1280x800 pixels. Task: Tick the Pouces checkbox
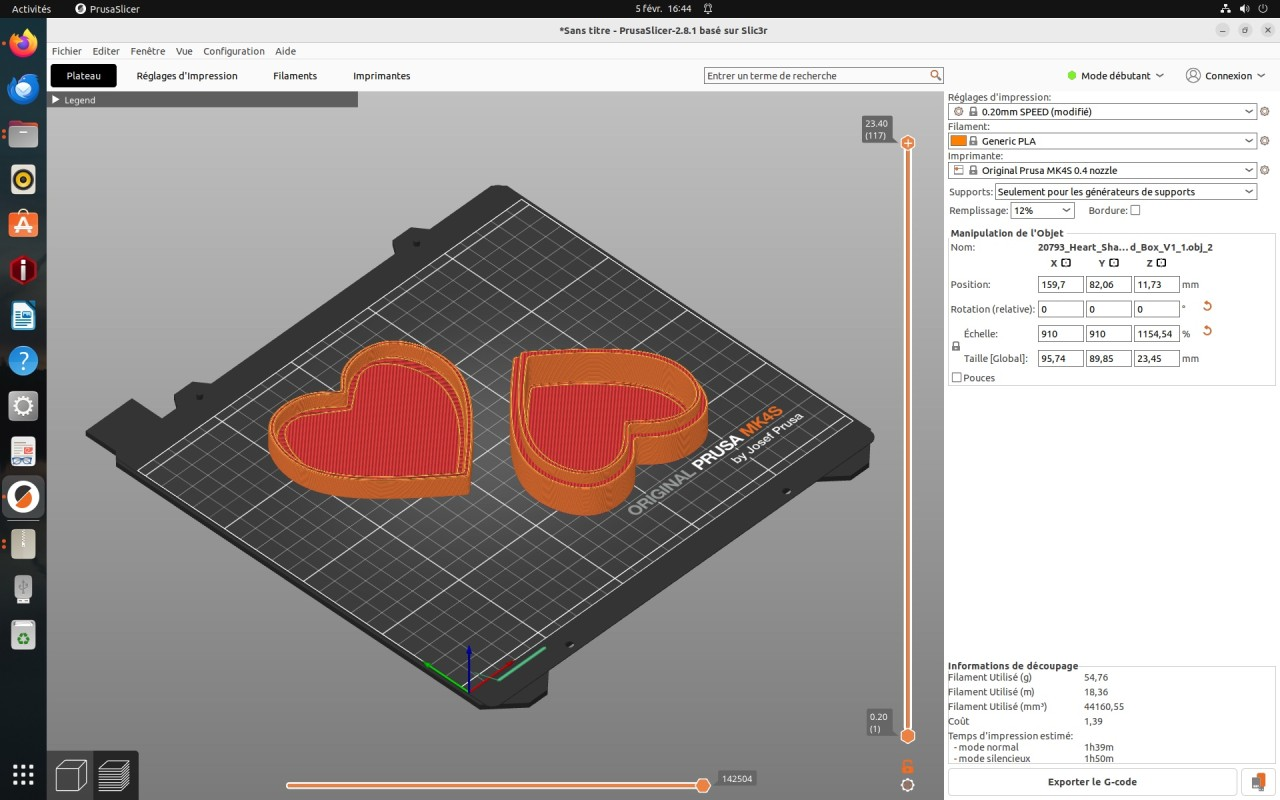(x=957, y=378)
